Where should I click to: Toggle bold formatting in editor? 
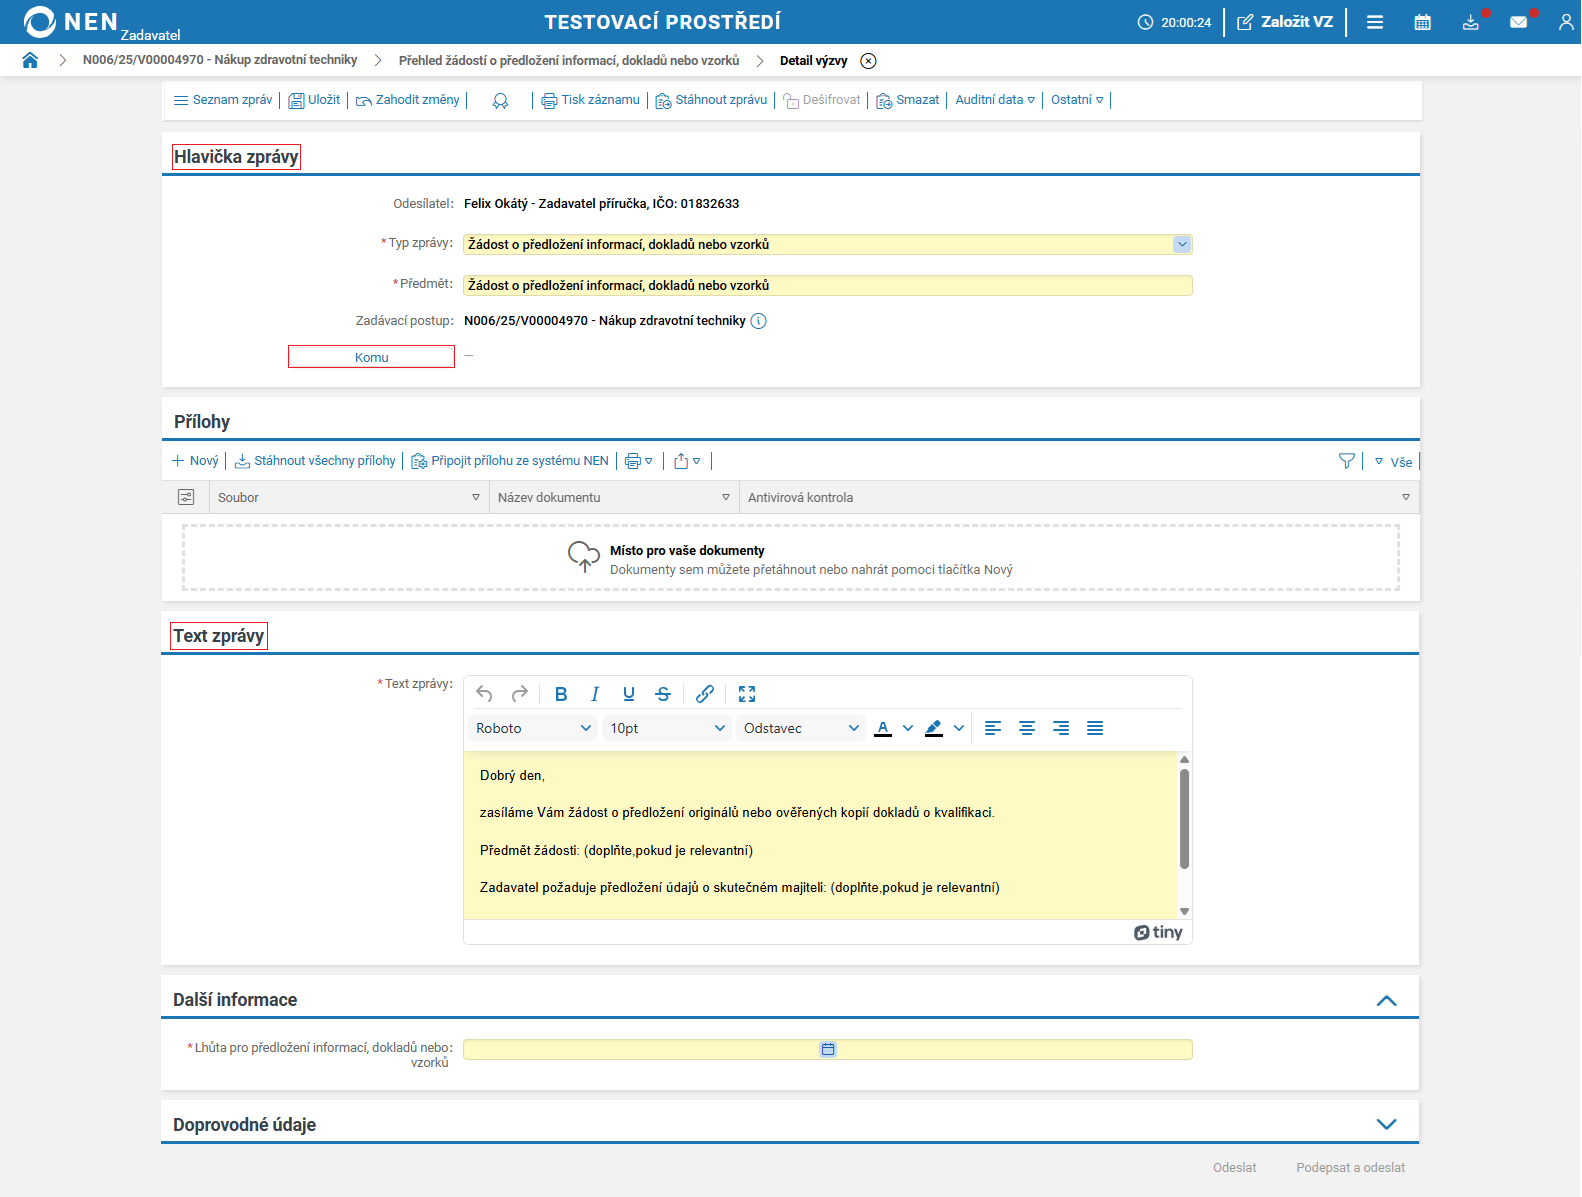[x=561, y=694]
